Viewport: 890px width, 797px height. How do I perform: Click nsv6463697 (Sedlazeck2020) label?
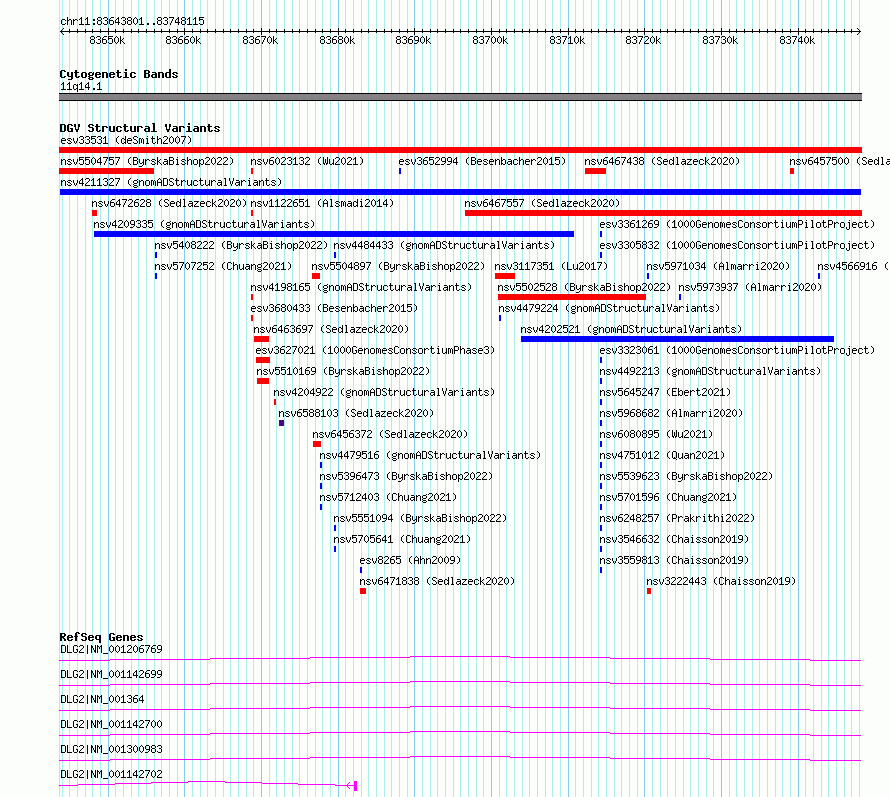(x=331, y=329)
